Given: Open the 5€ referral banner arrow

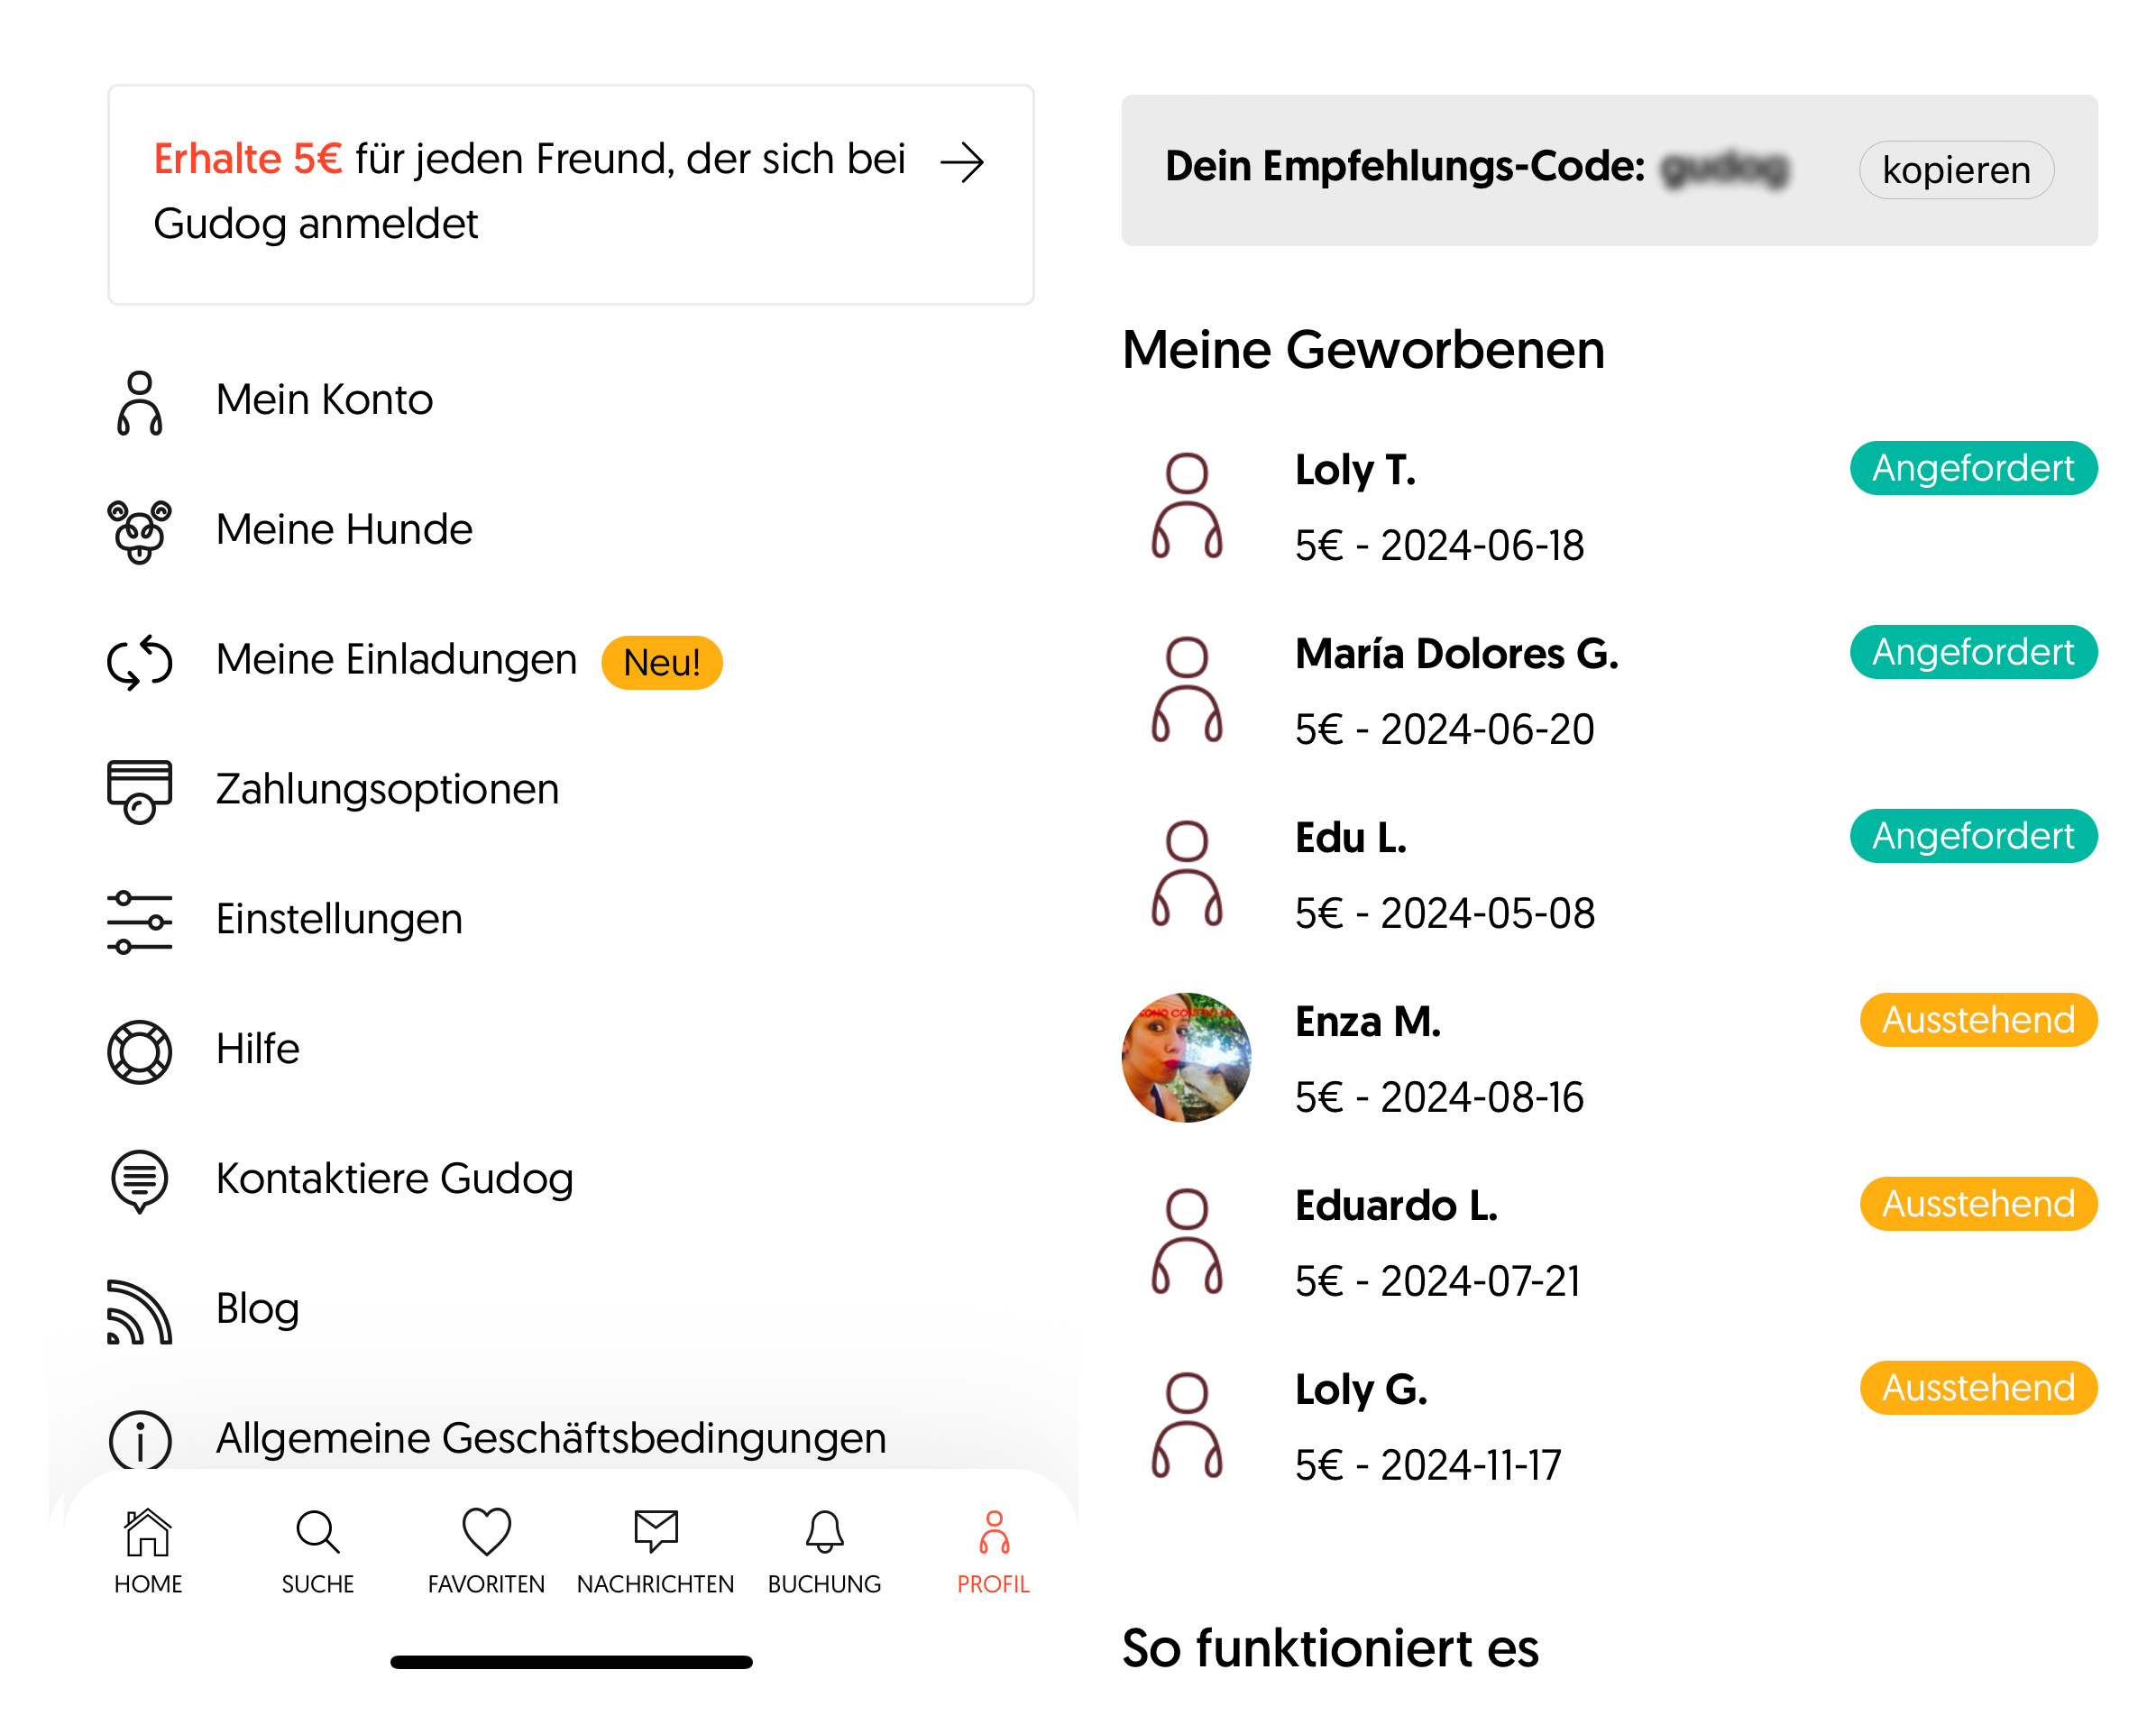Looking at the screenshot, I should pos(963,162).
